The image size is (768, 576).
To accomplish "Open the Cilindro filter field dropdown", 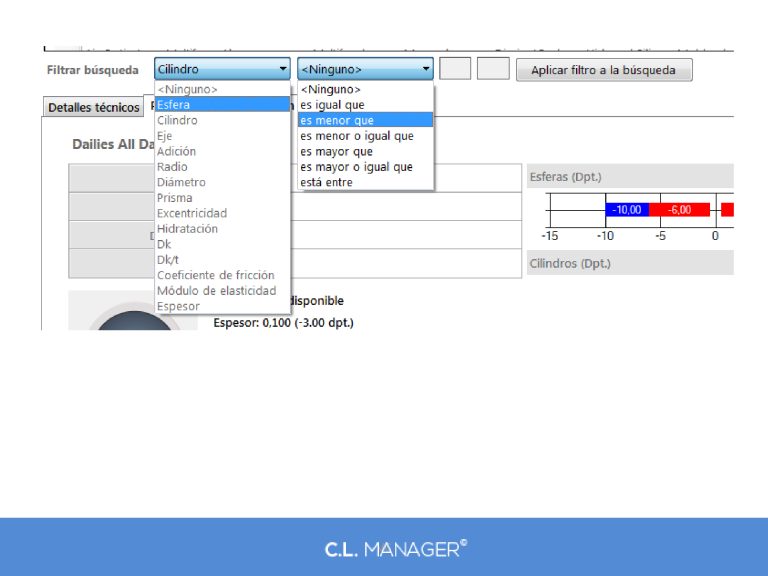I will click(222, 70).
